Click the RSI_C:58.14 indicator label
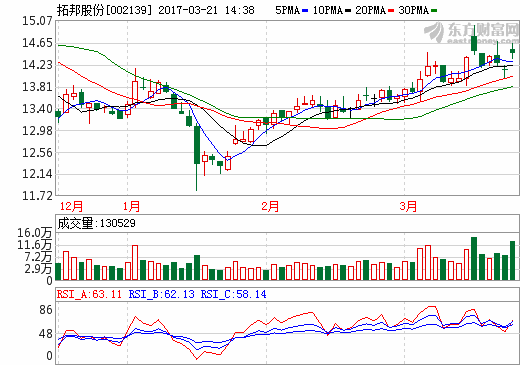 pyautogui.click(x=233, y=294)
